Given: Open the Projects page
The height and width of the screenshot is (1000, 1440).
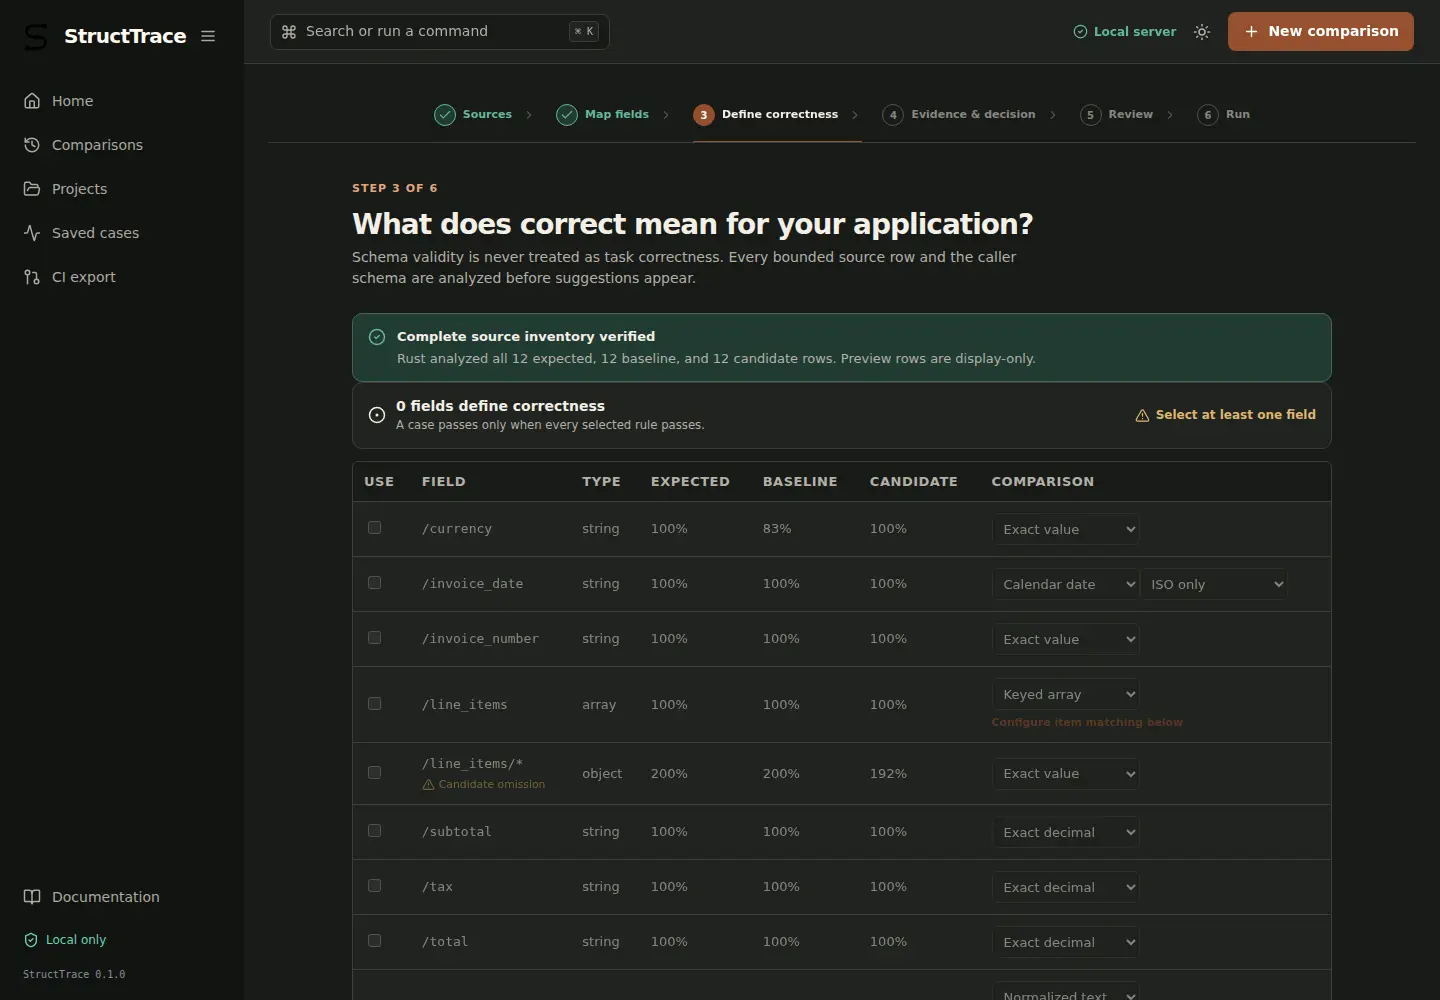Looking at the screenshot, I should pyautogui.click(x=122, y=189).
